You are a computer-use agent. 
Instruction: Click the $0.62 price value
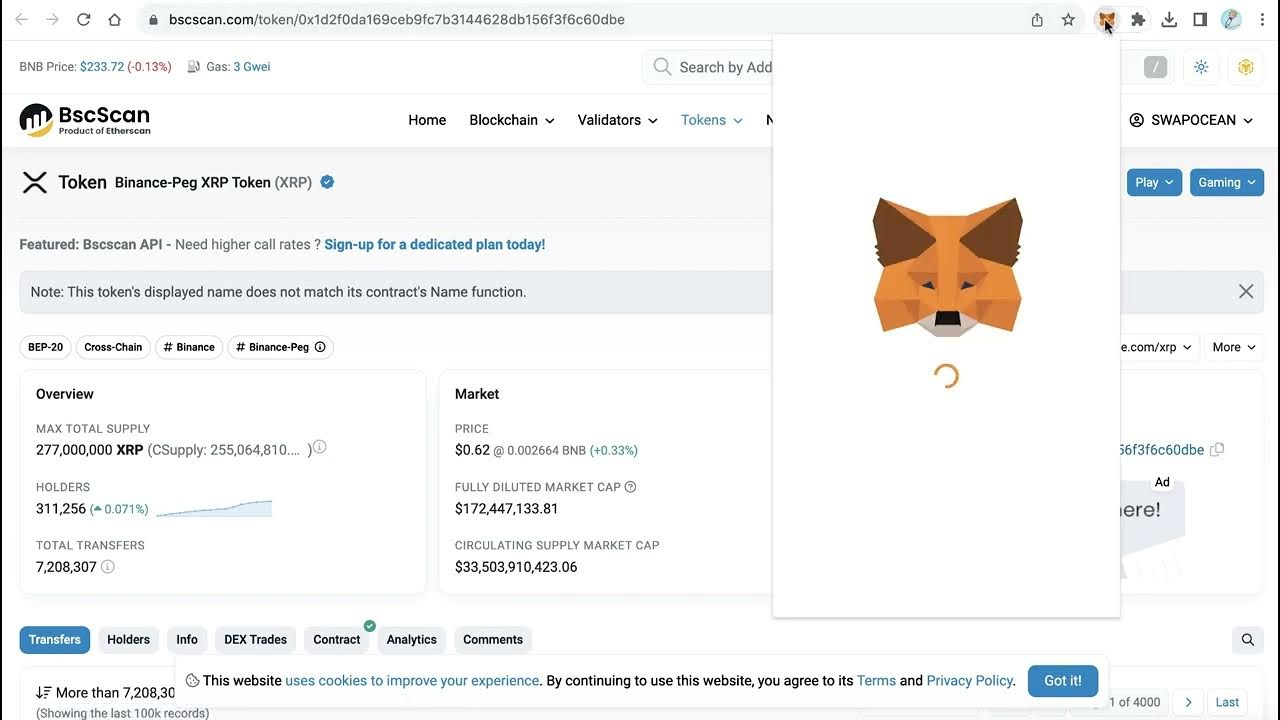coord(472,450)
